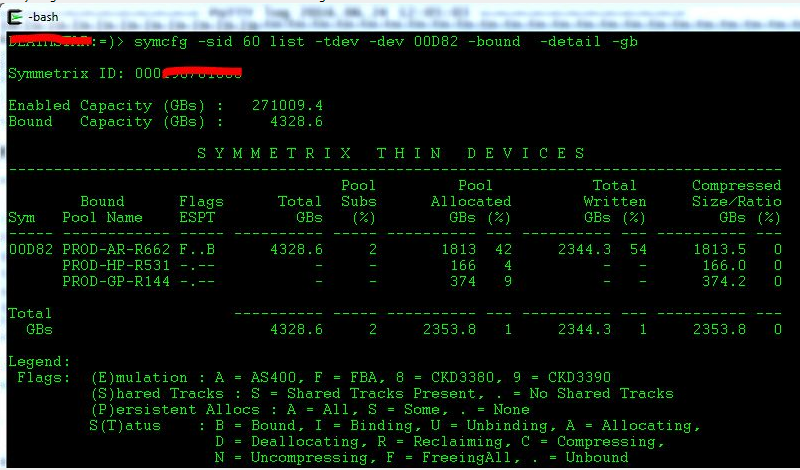Click the terminal icon in the title bar
This screenshot has height=470, width=800.
pyautogui.click(x=16, y=17)
